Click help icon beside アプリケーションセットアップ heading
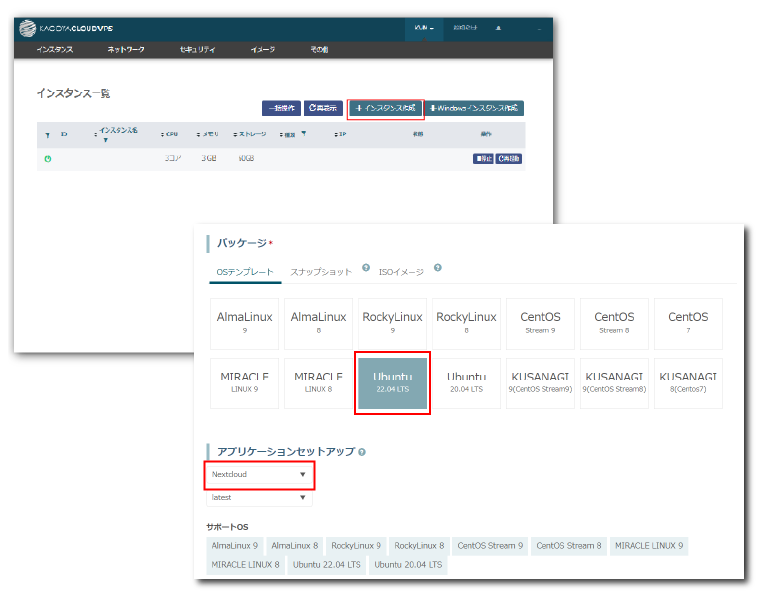The height and width of the screenshot is (610, 766). click(362, 452)
